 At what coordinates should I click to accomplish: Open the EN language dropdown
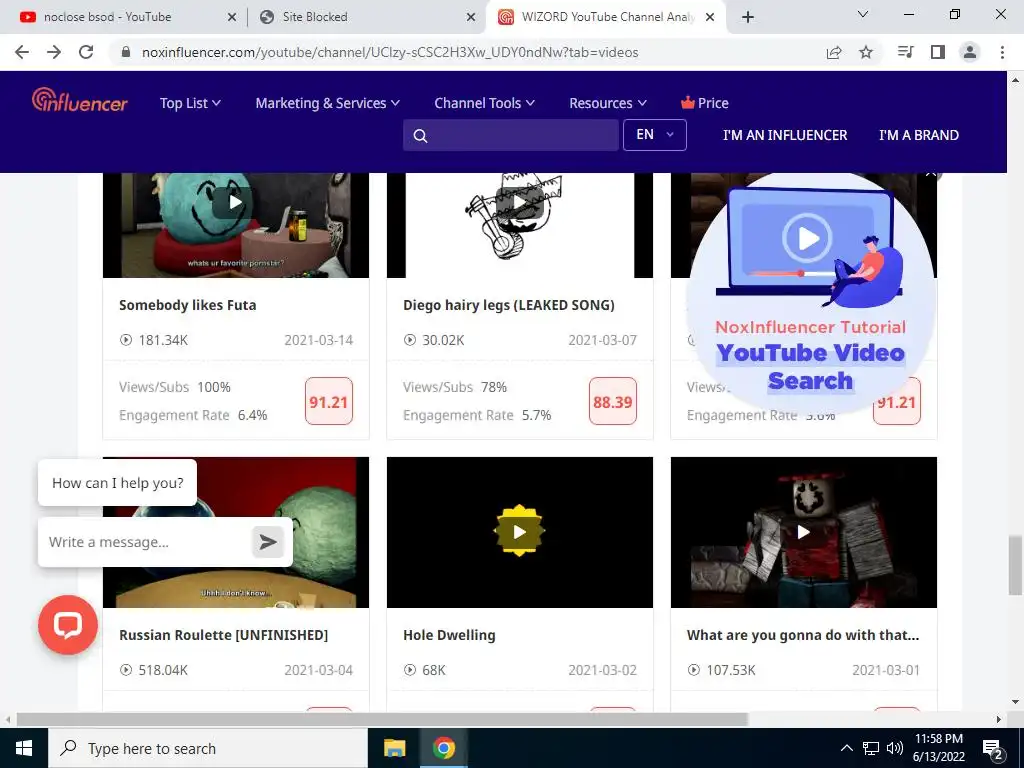coord(654,135)
